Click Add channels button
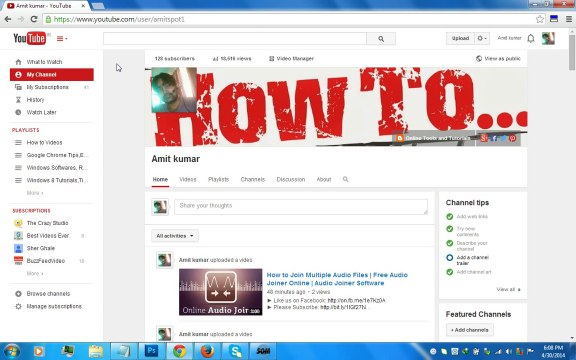Viewport: 576px width, 360px height. tap(469, 330)
